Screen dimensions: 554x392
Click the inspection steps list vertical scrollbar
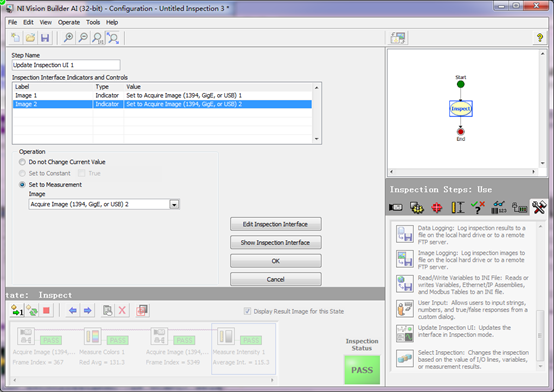540,296
